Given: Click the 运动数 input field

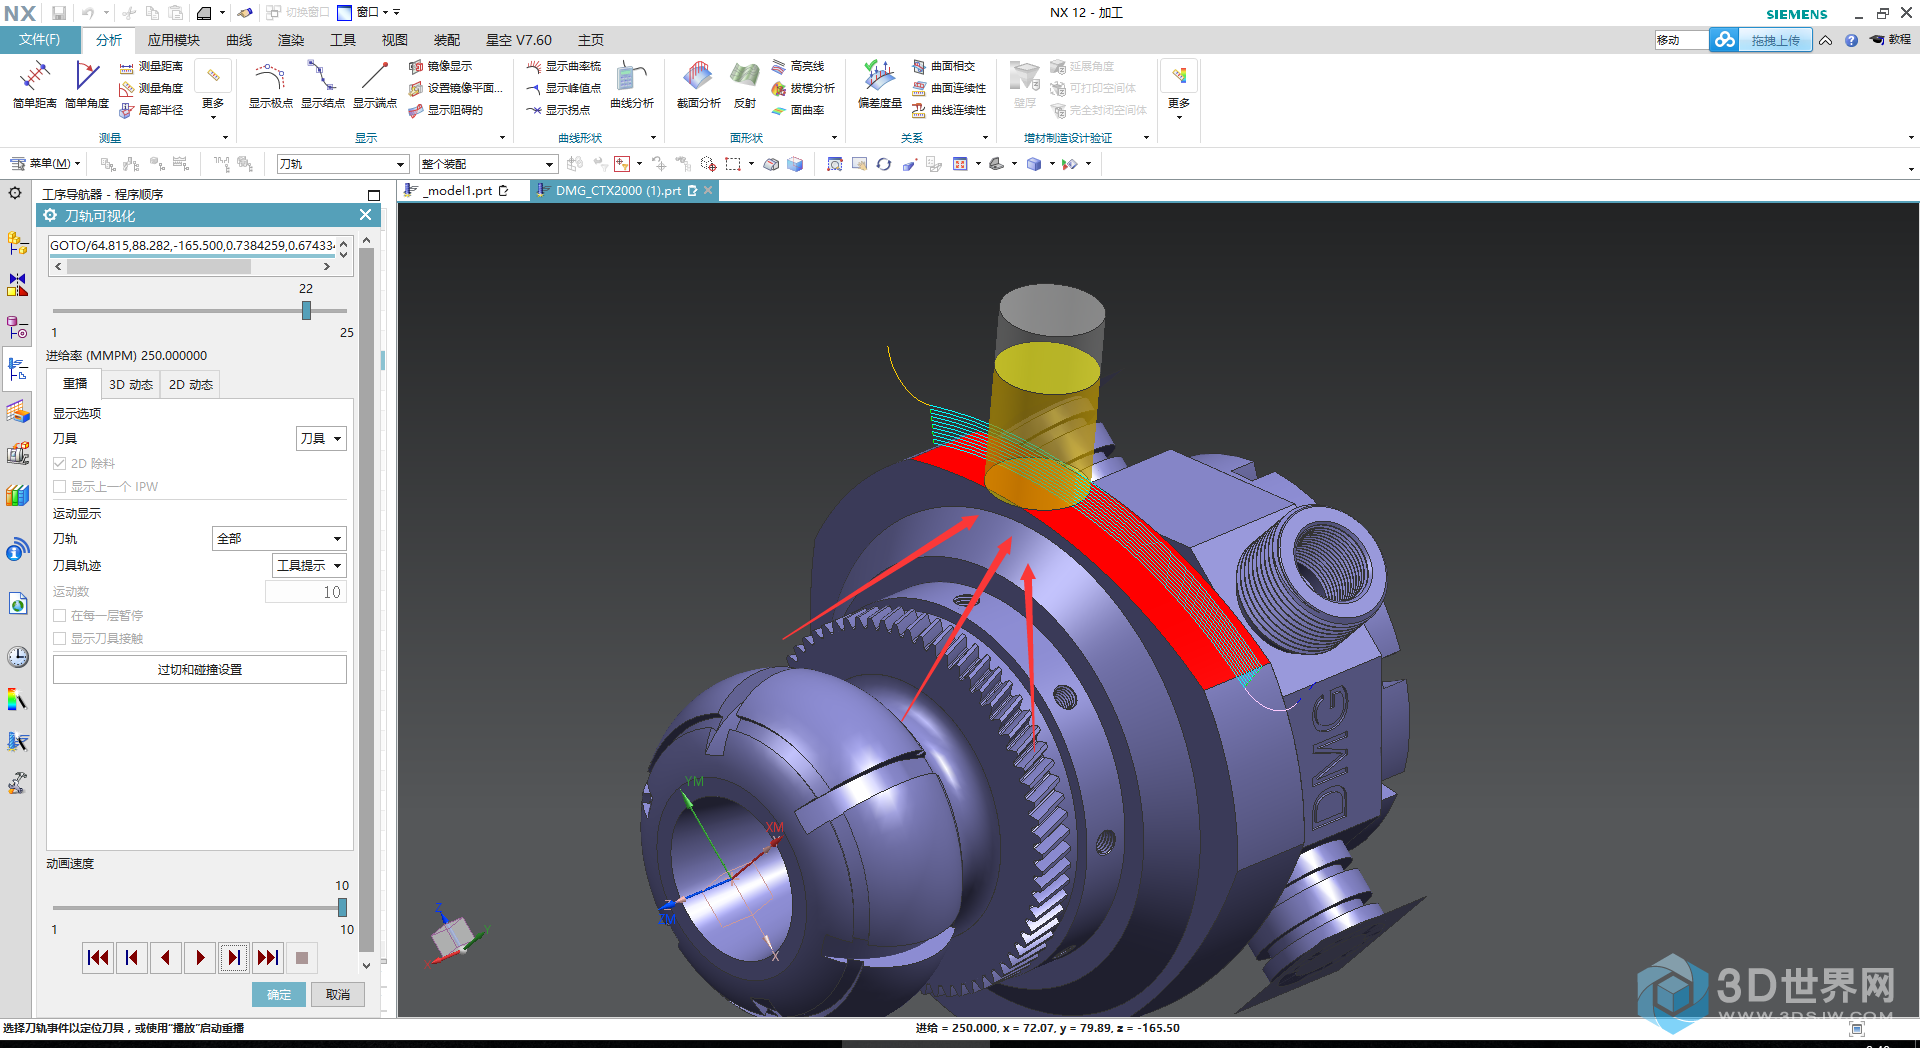Looking at the screenshot, I should point(306,593).
